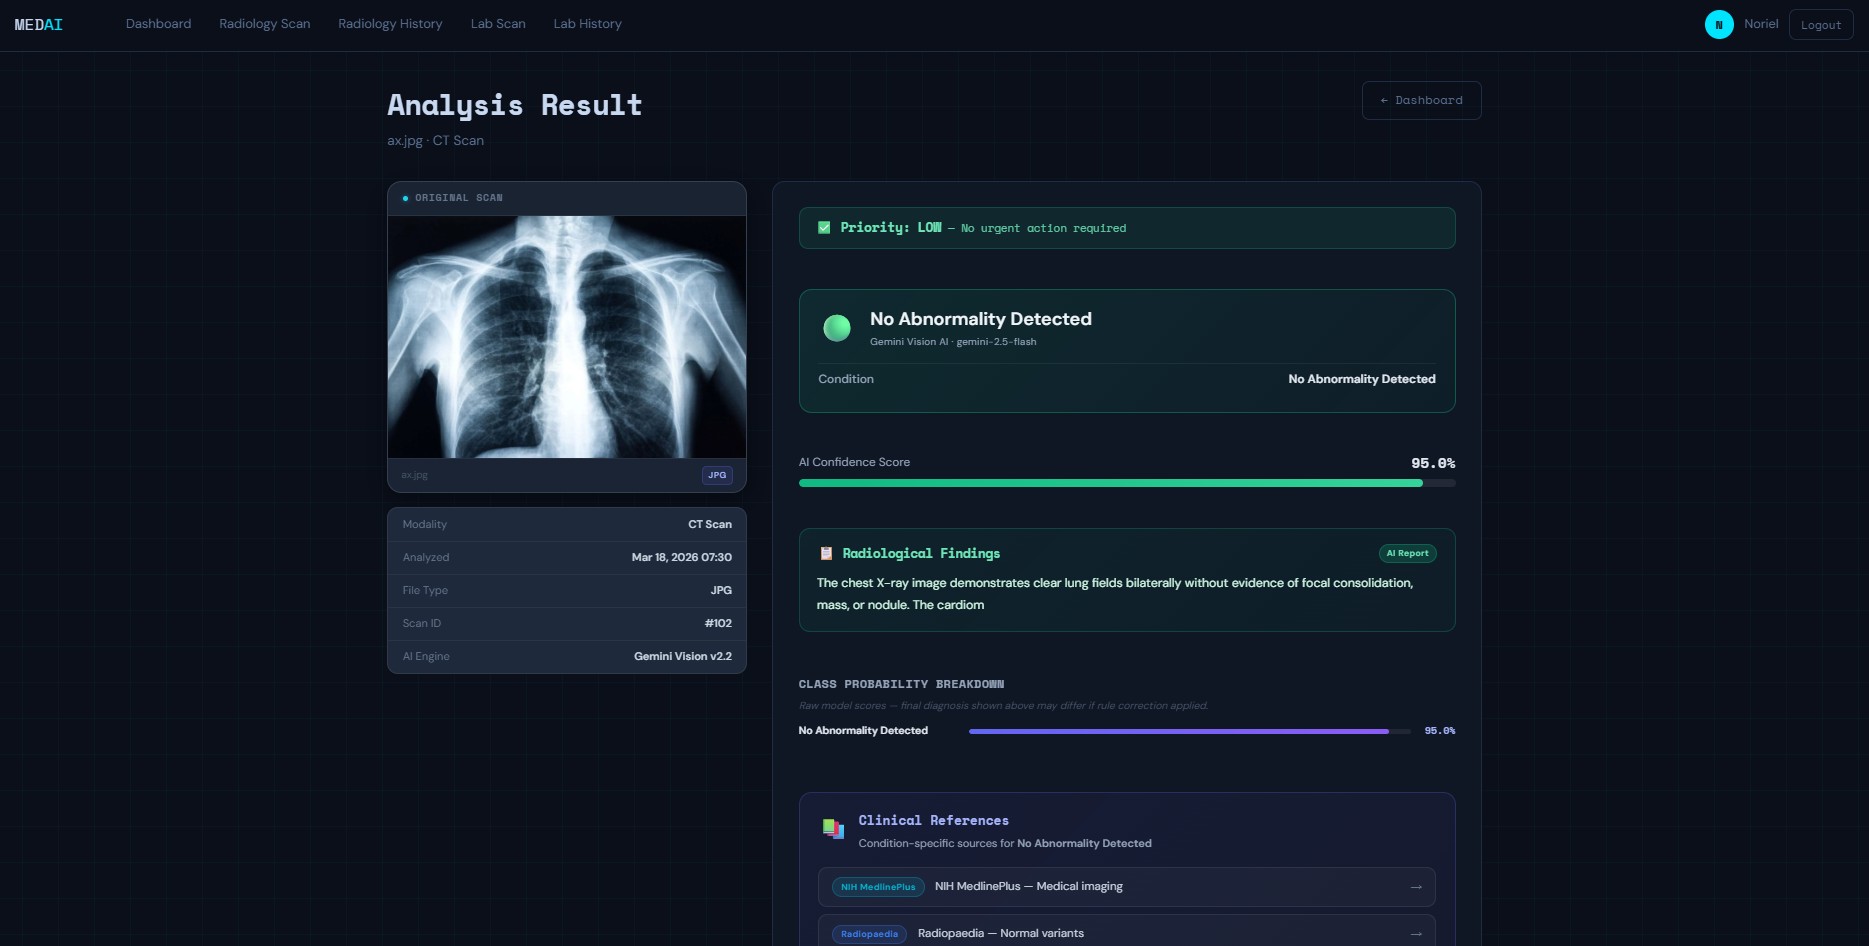The width and height of the screenshot is (1869, 946).
Task: Click the AI Confidence Score progress bar
Action: (x=1127, y=483)
